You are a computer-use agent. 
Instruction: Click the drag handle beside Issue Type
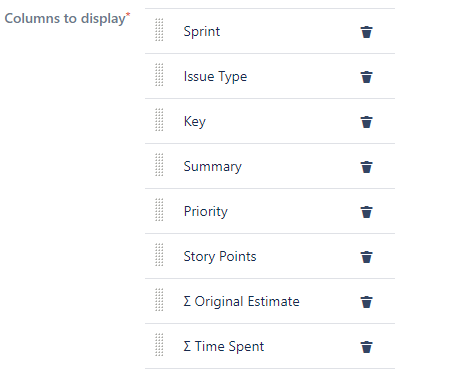click(x=159, y=75)
